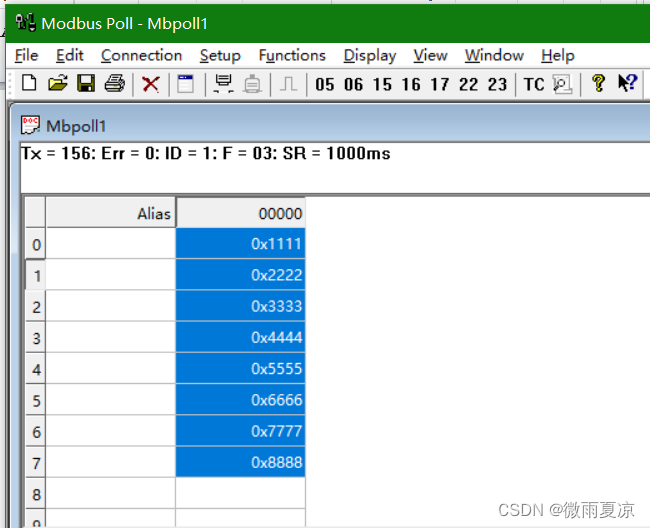Click the Modbus Poll title bar app icon

tap(26, 22)
